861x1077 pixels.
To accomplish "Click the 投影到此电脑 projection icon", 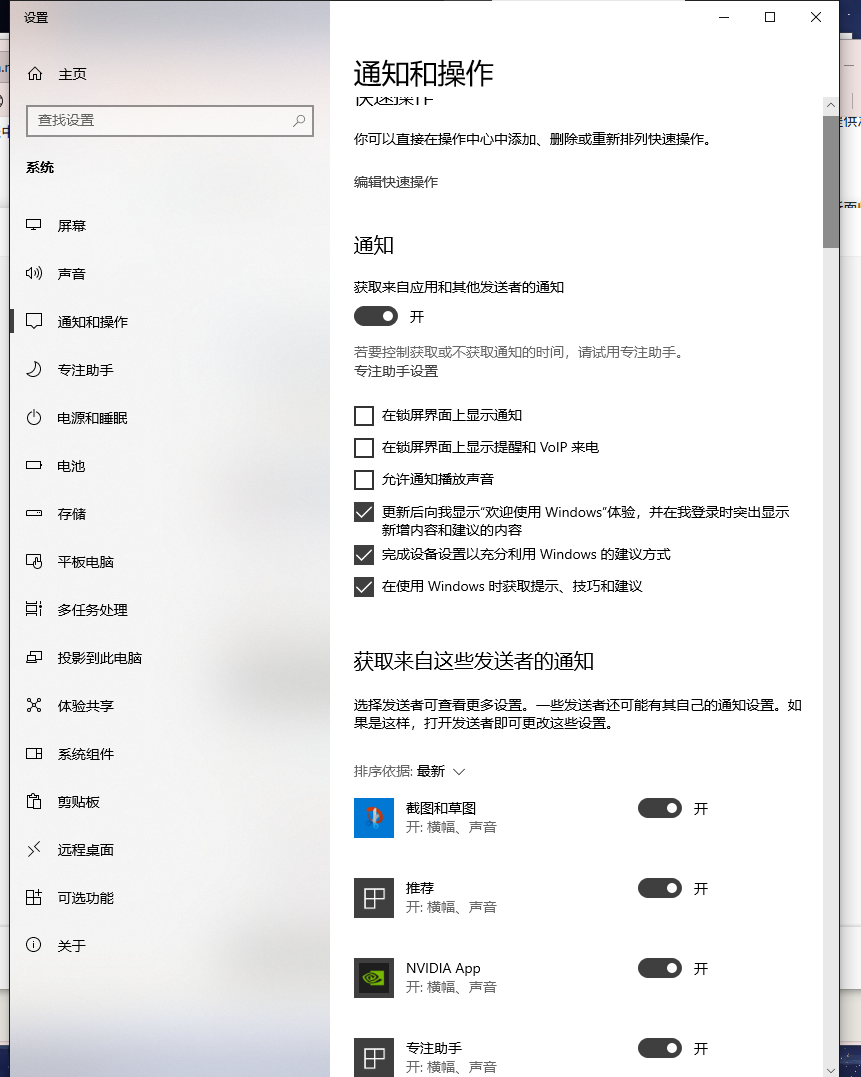I will [x=34, y=657].
